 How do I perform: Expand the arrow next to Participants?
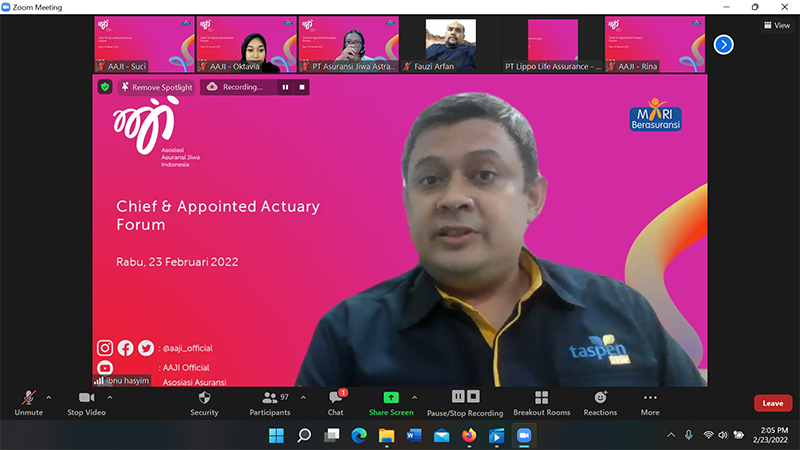click(x=303, y=397)
